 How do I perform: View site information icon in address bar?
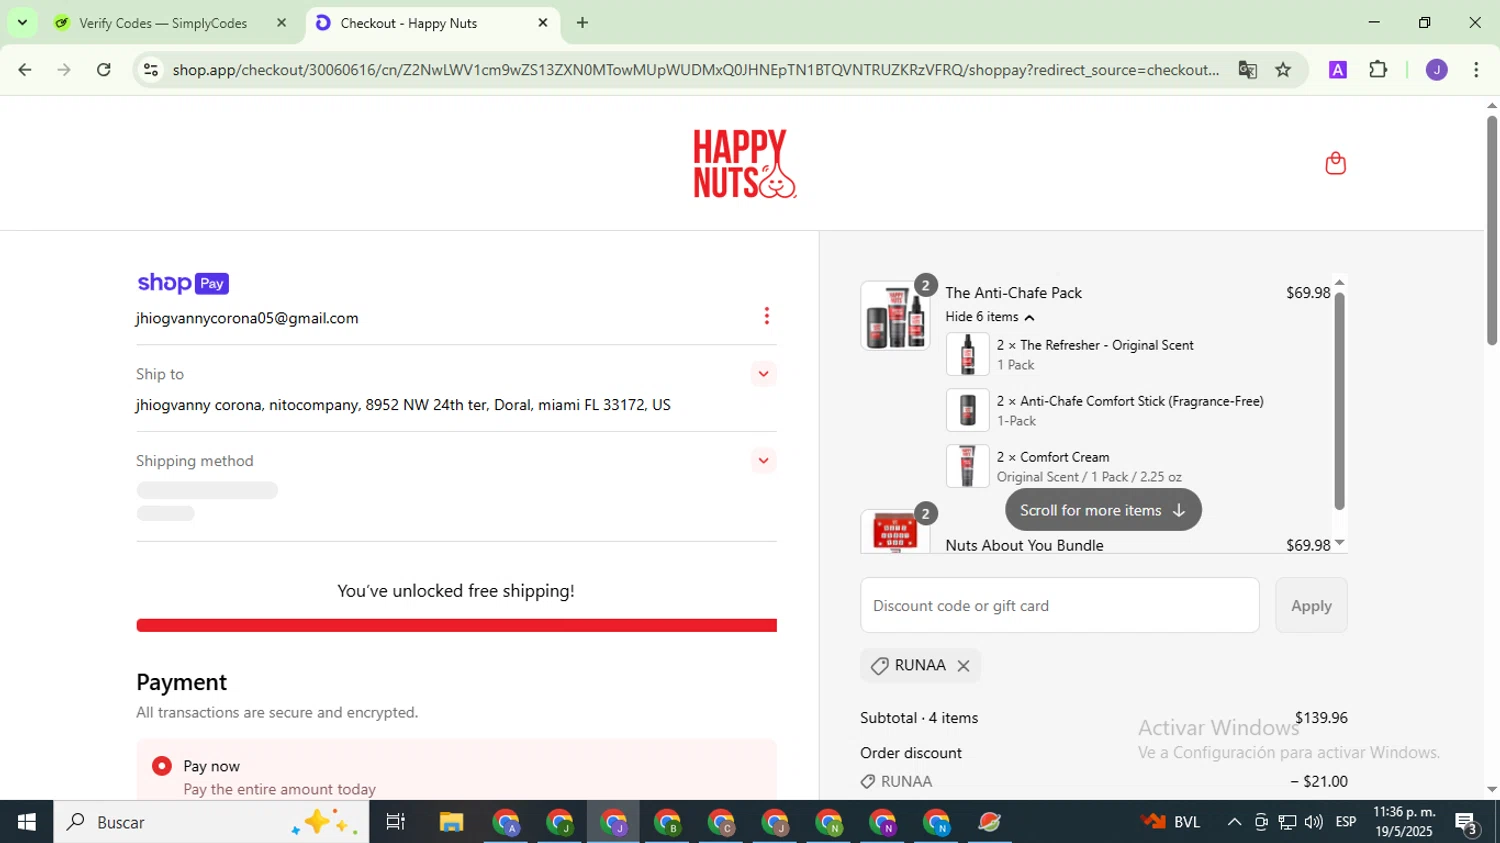pyautogui.click(x=151, y=70)
